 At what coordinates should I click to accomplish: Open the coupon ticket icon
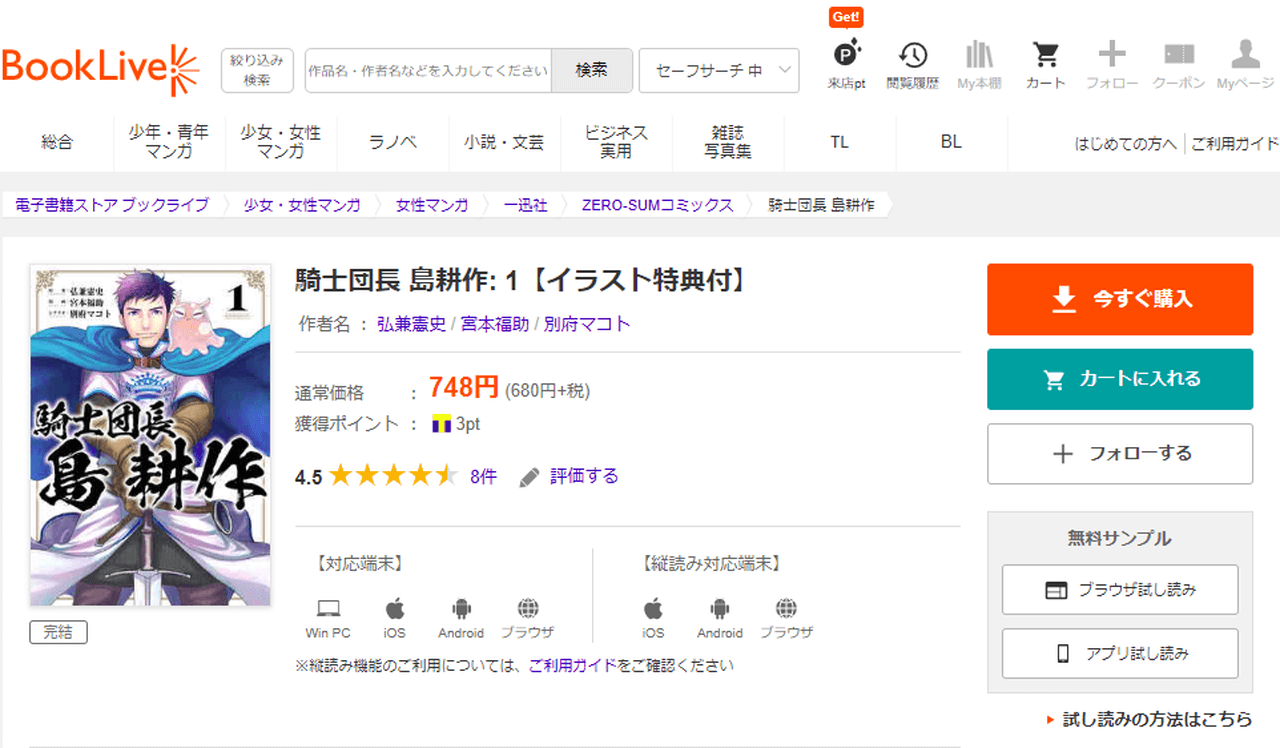pyautogui.click(x=1179, y=56)
